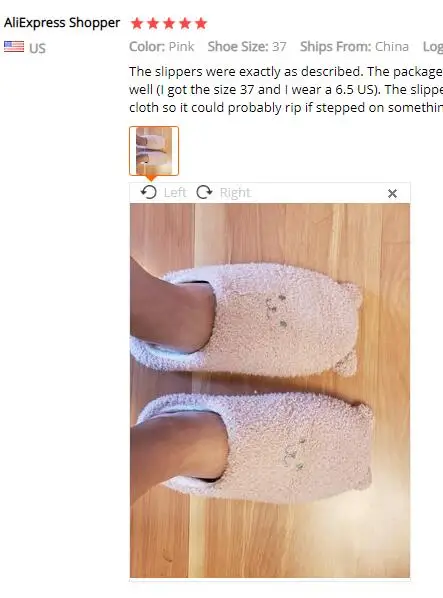
Task: Click the review text about slippers
Action: [x=286, y=90]
